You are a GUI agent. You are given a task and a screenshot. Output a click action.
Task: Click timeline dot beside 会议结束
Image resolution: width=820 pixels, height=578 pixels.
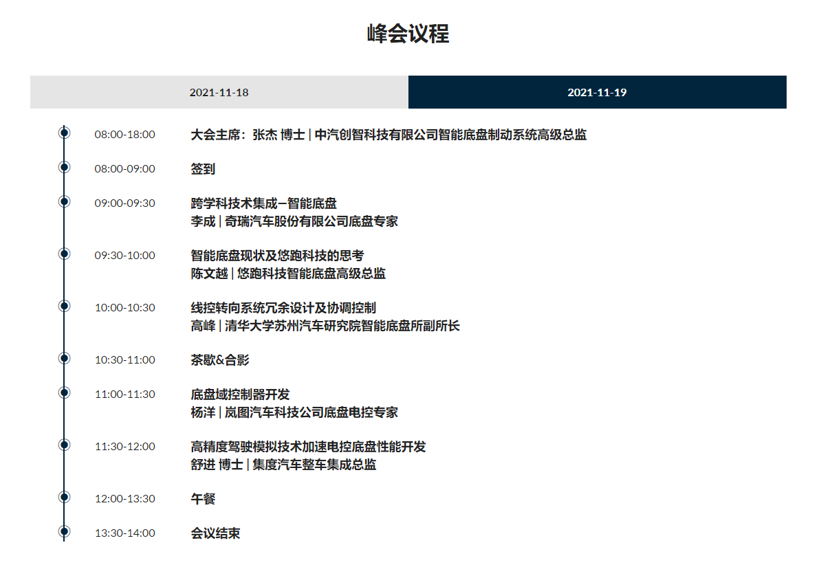(x=64, y=532)
